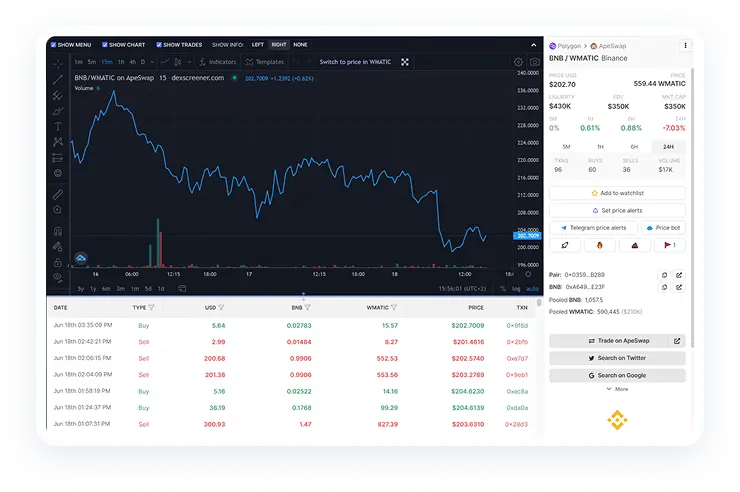Set show info position to LEFT
740x492 pixels.
click(258, 45)
